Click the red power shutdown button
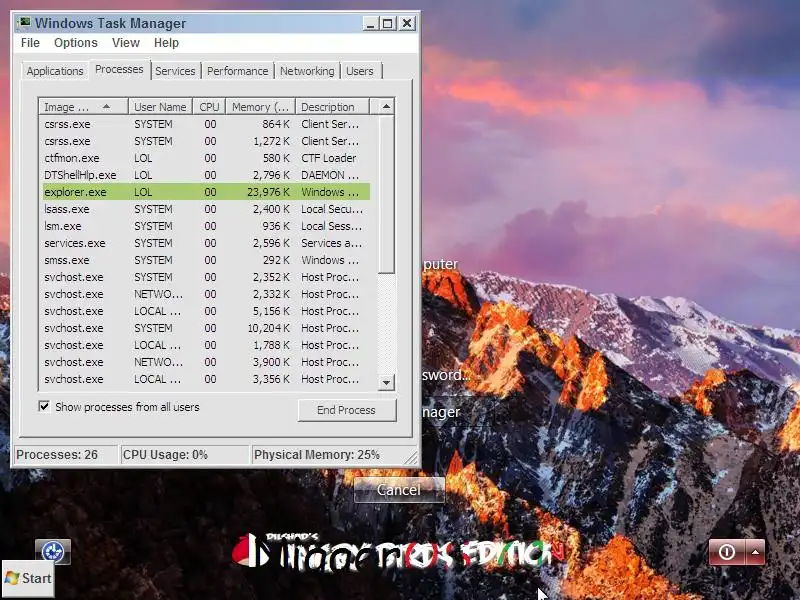 point(727,552)
